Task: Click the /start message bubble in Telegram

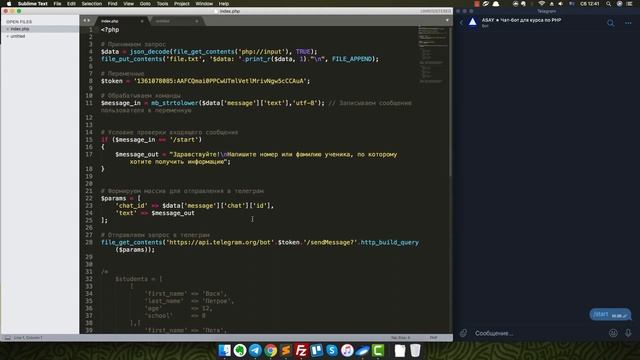Action: (x=610, y=314)
